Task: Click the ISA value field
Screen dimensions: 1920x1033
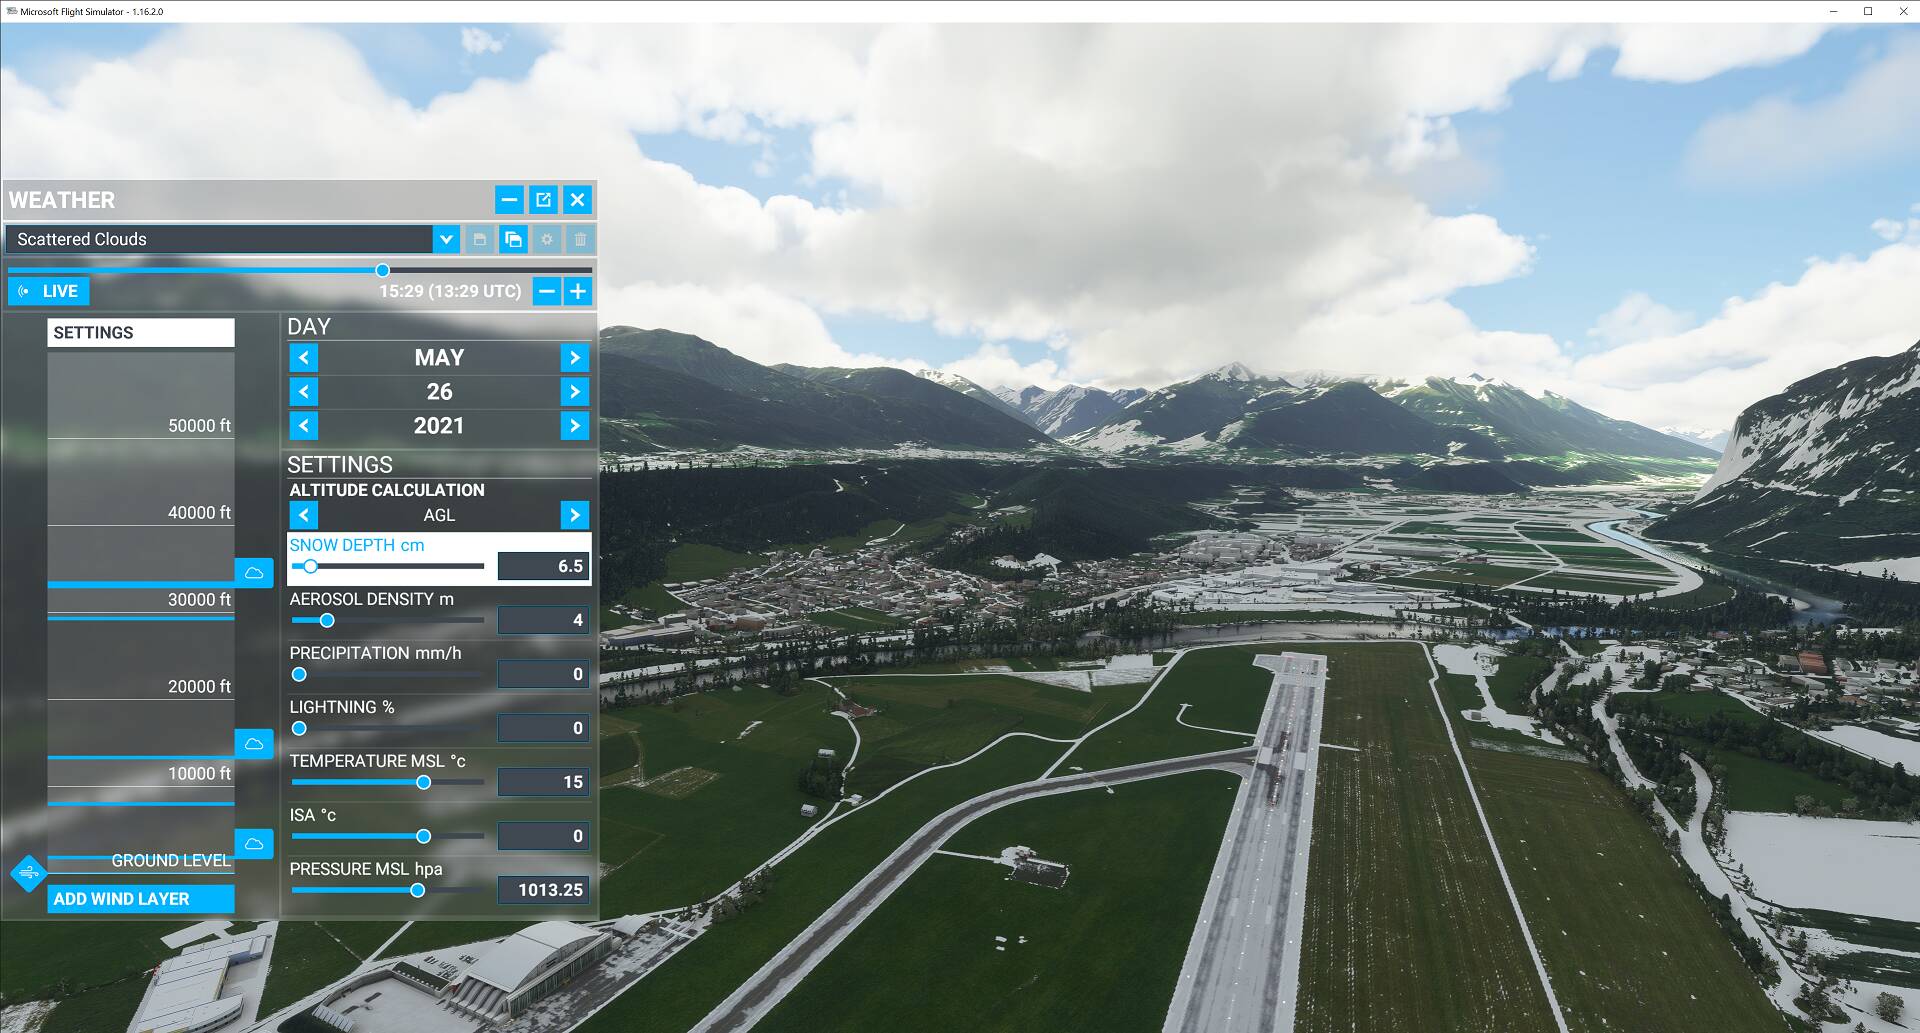Action: [543, 836]
